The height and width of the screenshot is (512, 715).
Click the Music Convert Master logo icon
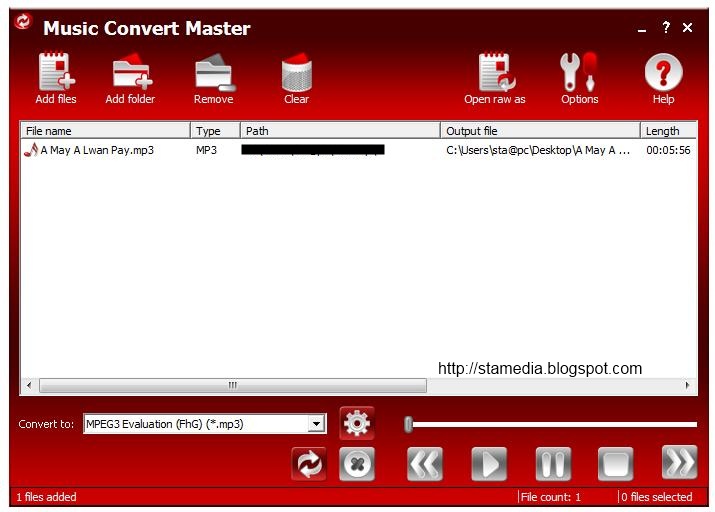click(23, 21)
